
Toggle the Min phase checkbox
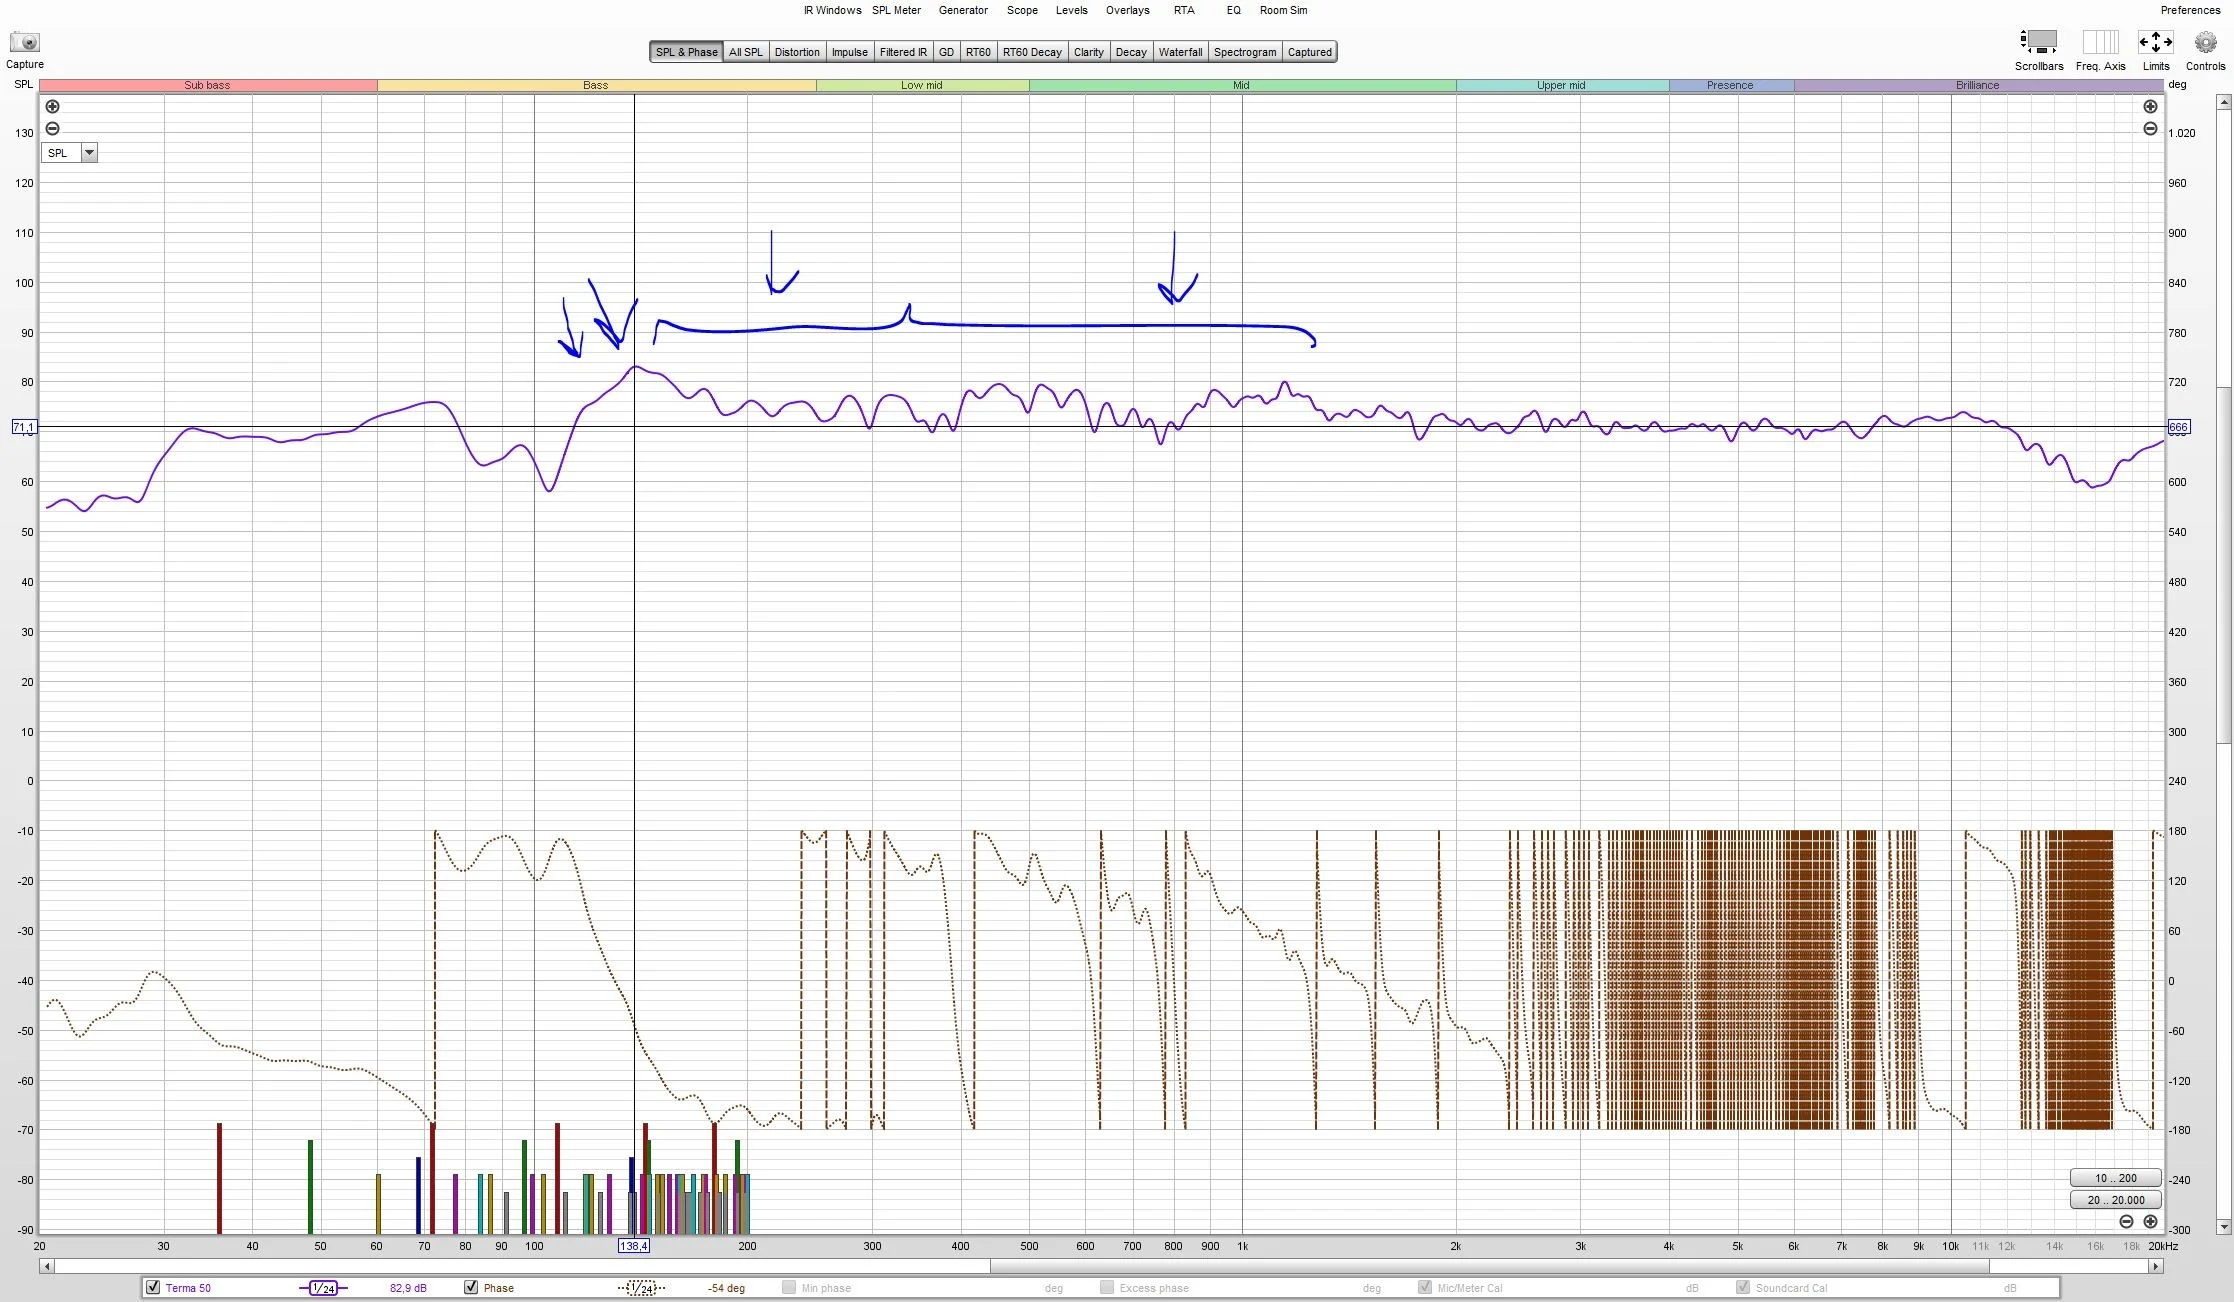coord(789,1287)
